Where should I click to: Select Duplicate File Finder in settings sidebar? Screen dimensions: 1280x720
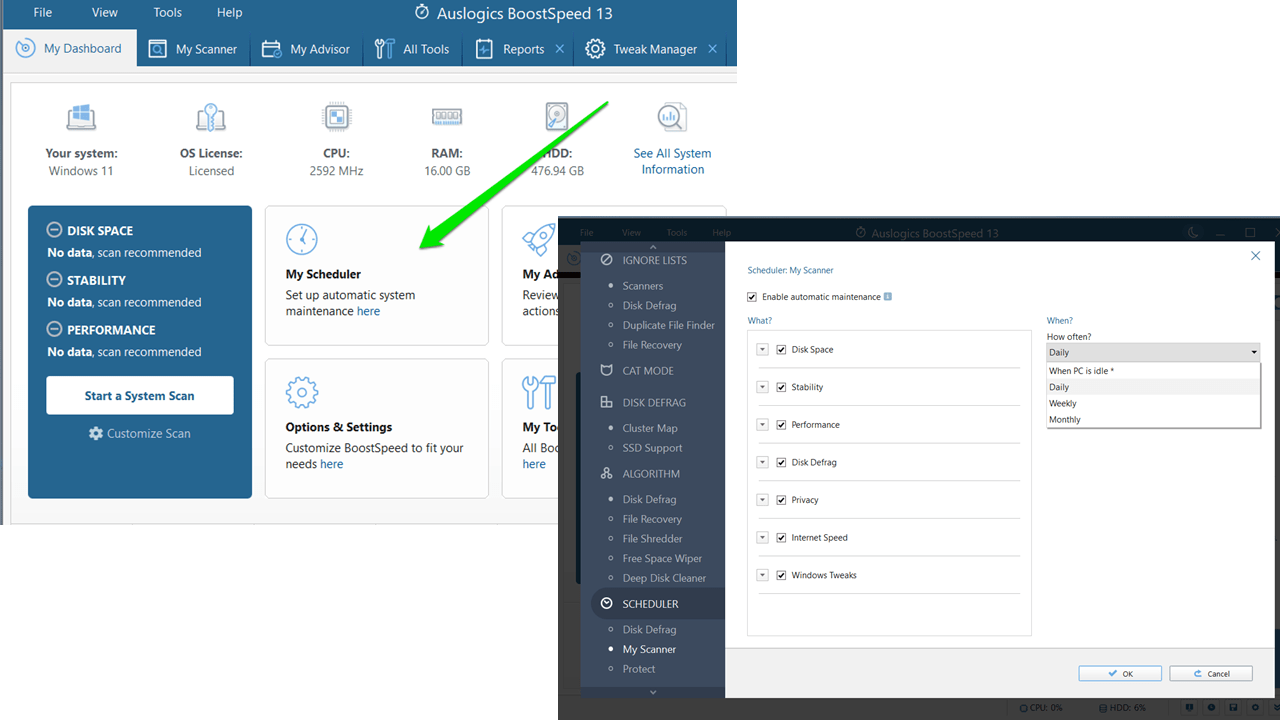coord(669,325)
